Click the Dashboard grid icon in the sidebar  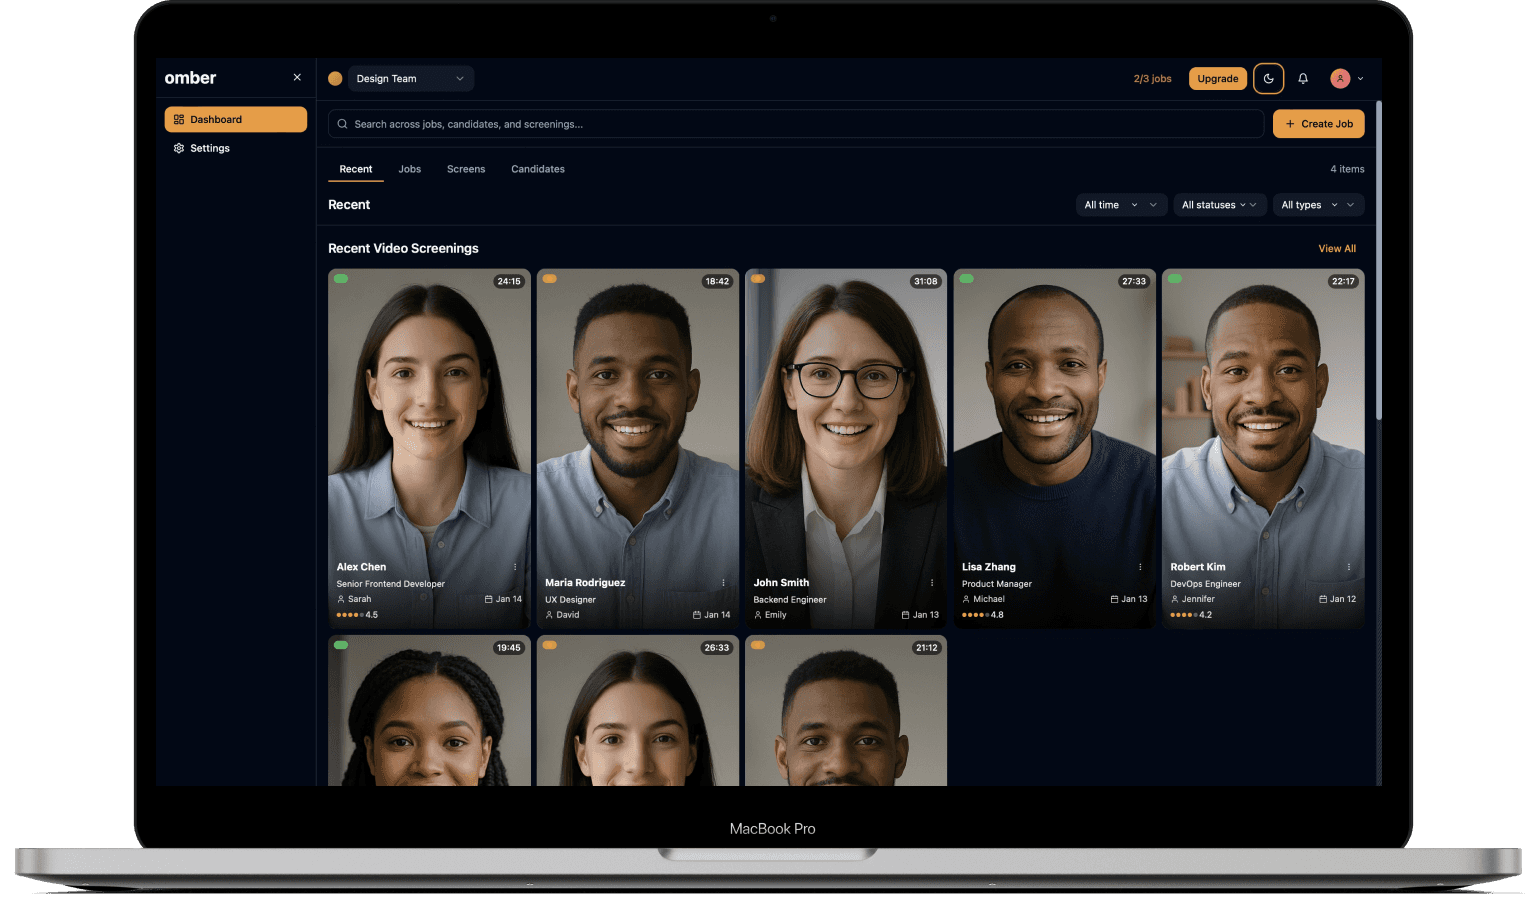click(179, 119)
